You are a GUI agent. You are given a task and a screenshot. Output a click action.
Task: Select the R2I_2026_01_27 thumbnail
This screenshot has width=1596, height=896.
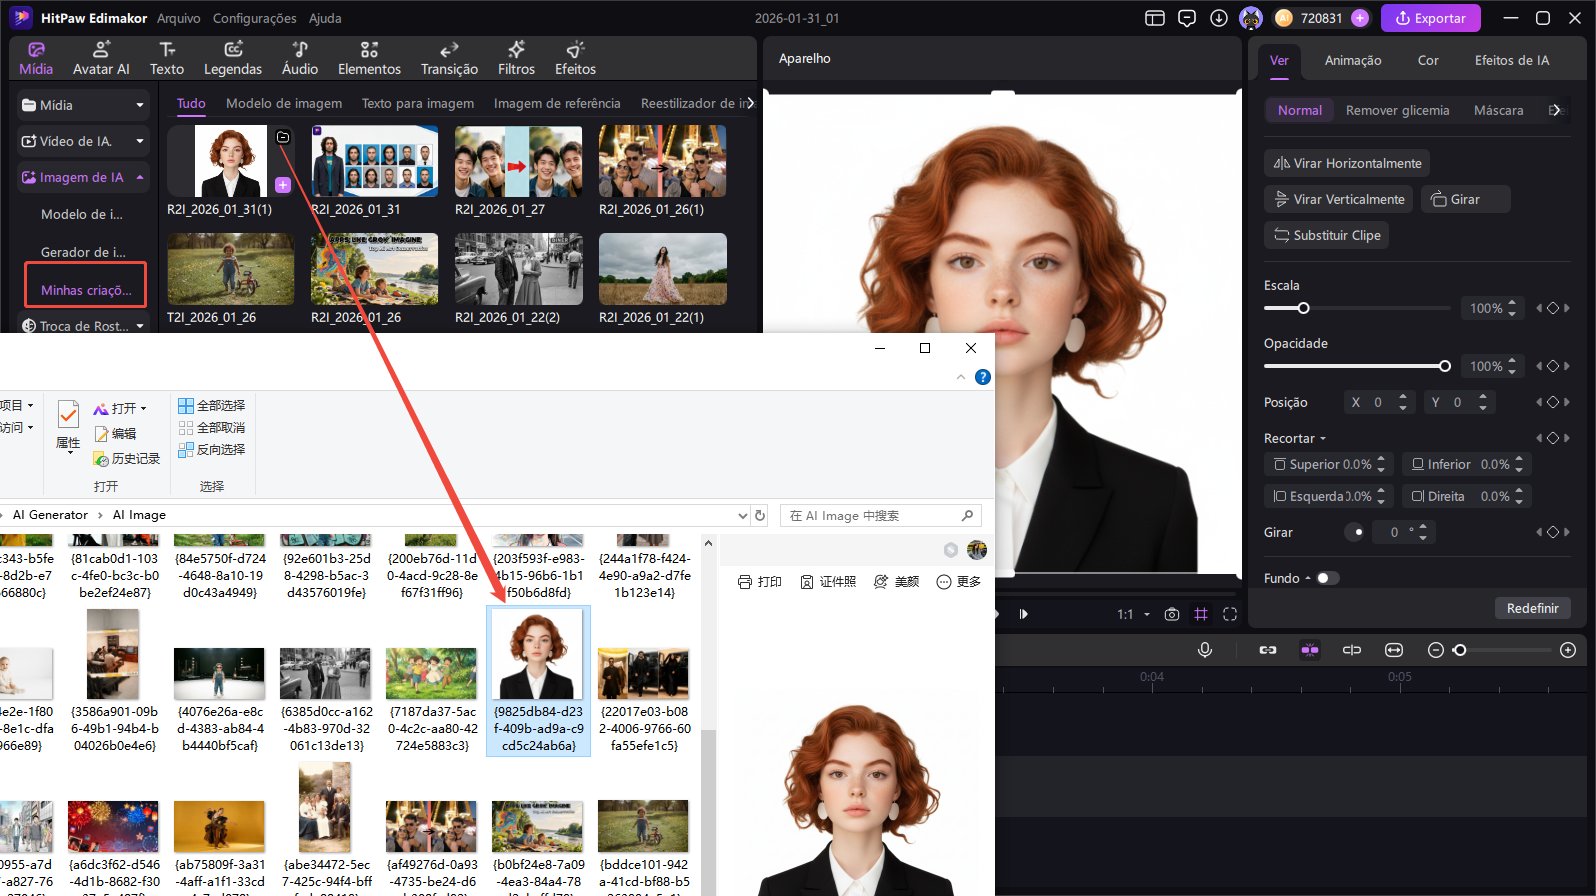click(x=518, y=161)
